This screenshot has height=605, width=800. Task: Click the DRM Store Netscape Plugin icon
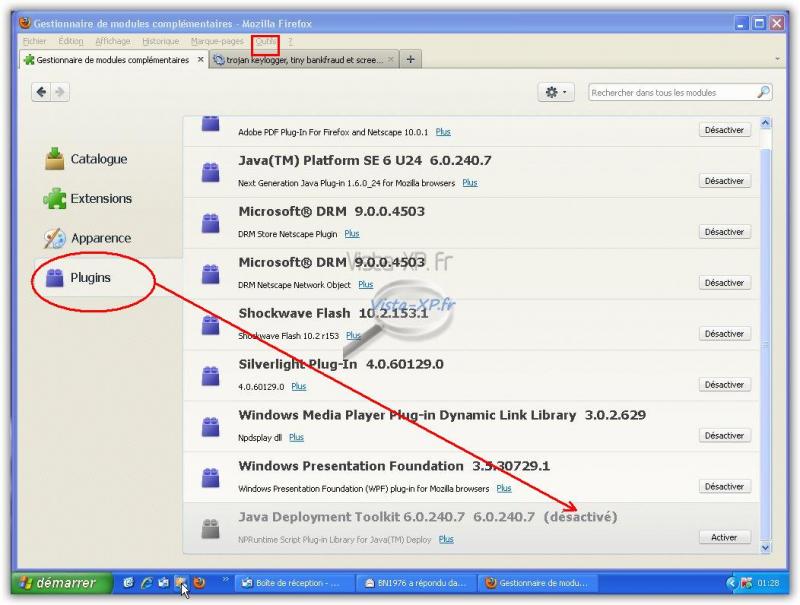click(210, 223)
